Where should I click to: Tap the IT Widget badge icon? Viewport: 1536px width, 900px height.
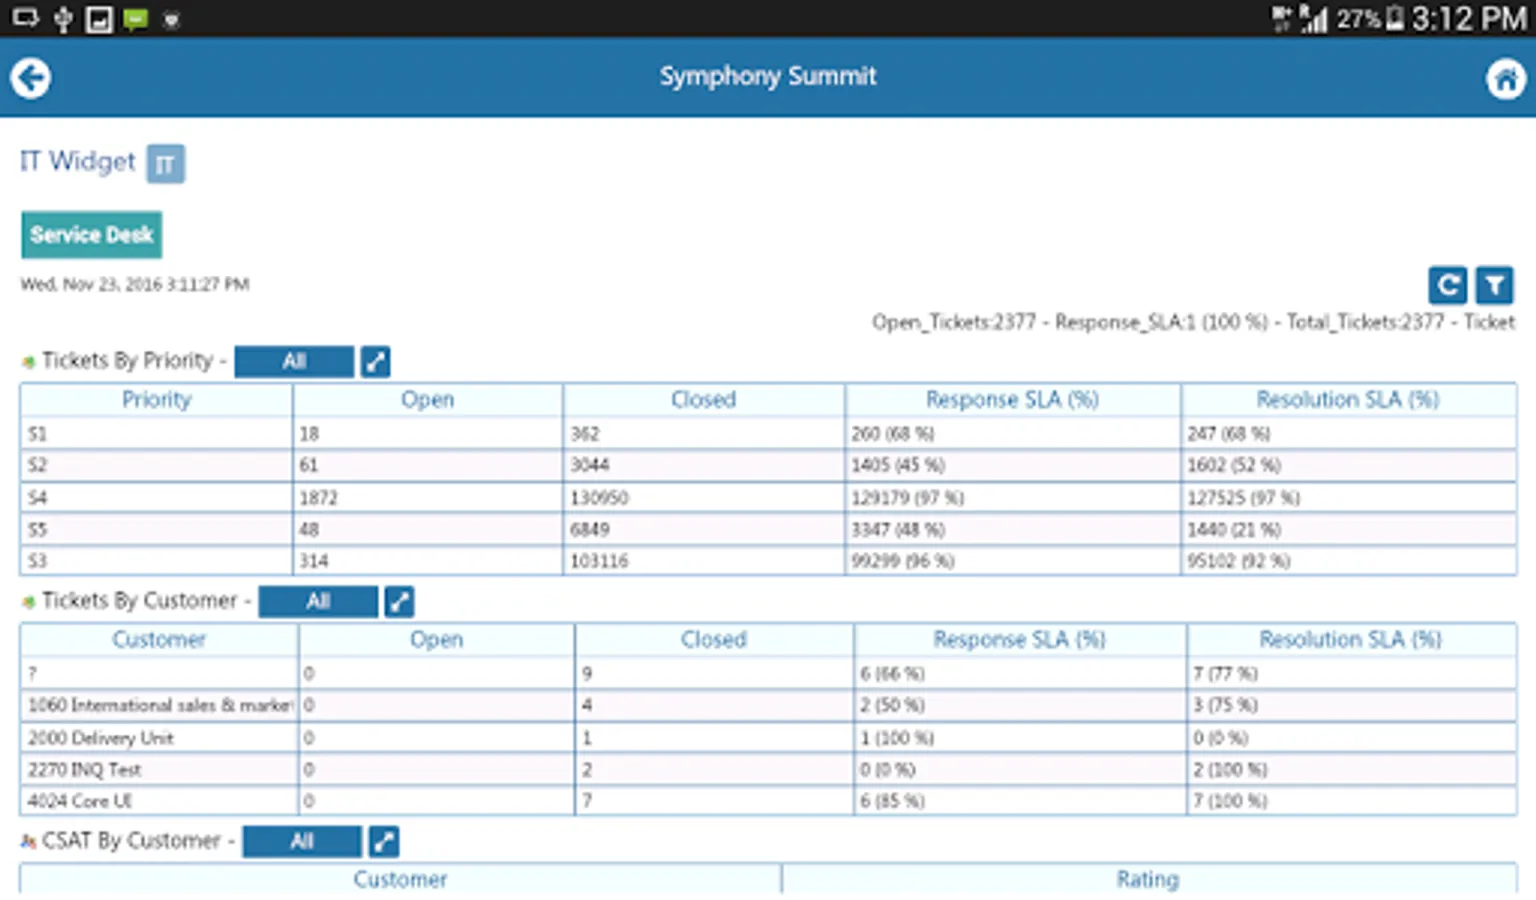click(166, 164)
